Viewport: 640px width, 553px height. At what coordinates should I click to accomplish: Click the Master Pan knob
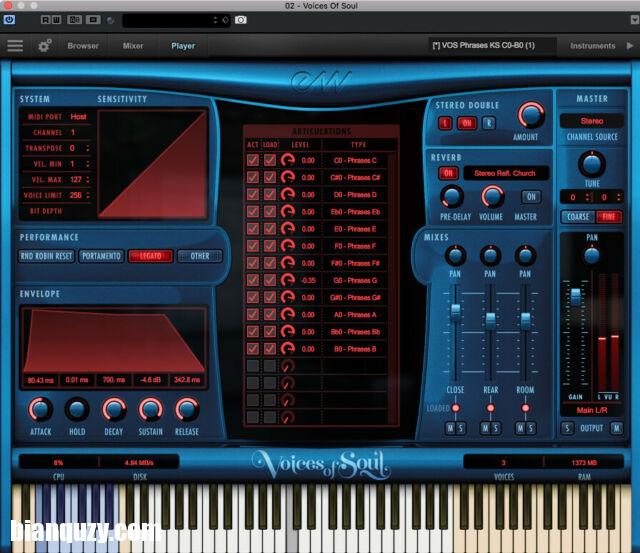click(x=591, y=256)
